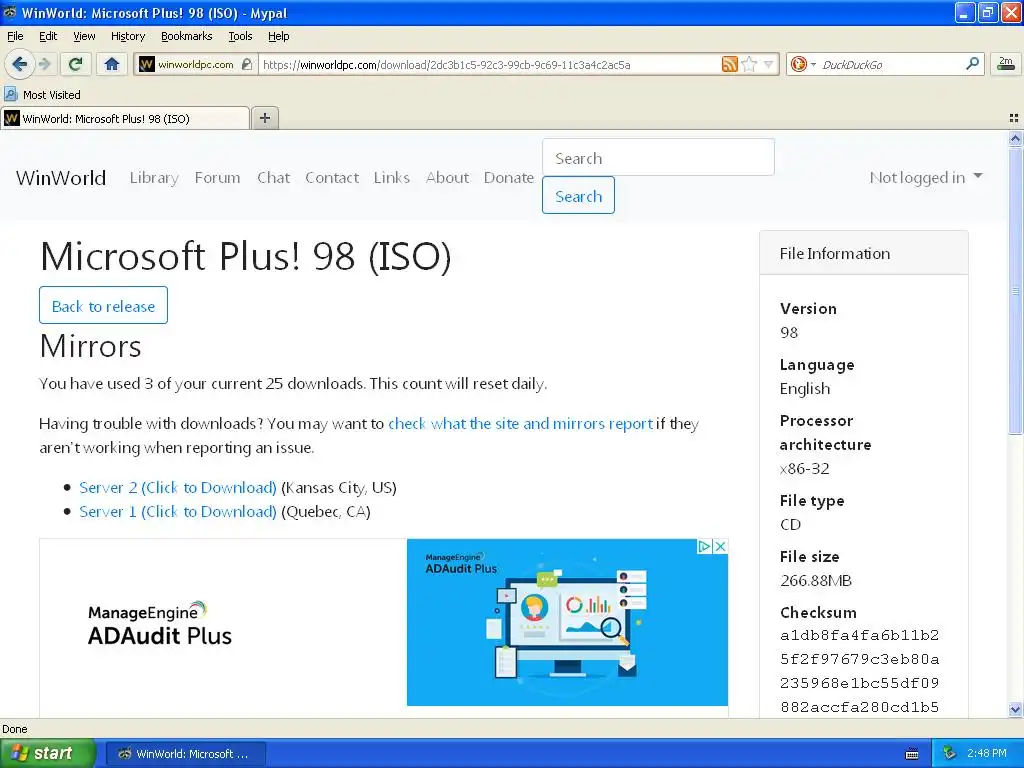The width and height of the screenshot is (1024, 768).
Task: Bookmark this page with the star icon
Action: [749, 64]
